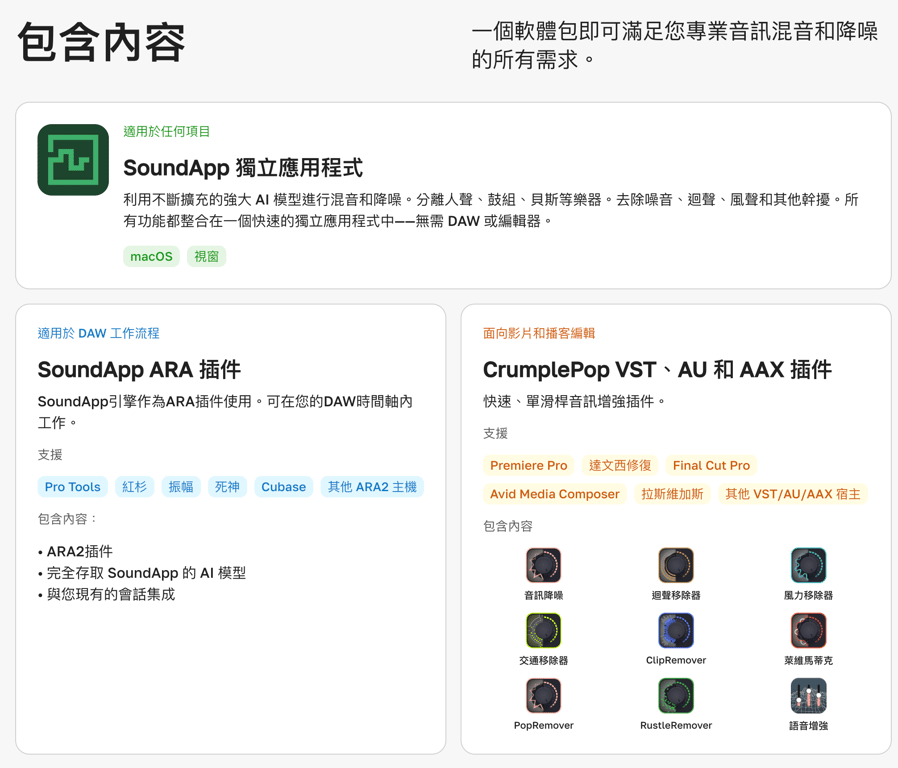Click the macOS platform tag
This screenshot has height=768, width=898.
tap(151, 256)
